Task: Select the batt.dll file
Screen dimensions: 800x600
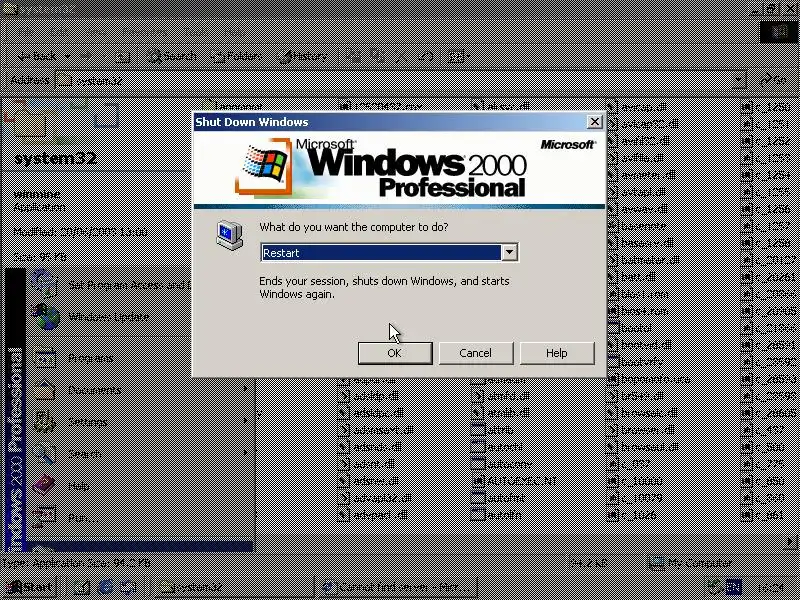Action: (x=632, y=277)
